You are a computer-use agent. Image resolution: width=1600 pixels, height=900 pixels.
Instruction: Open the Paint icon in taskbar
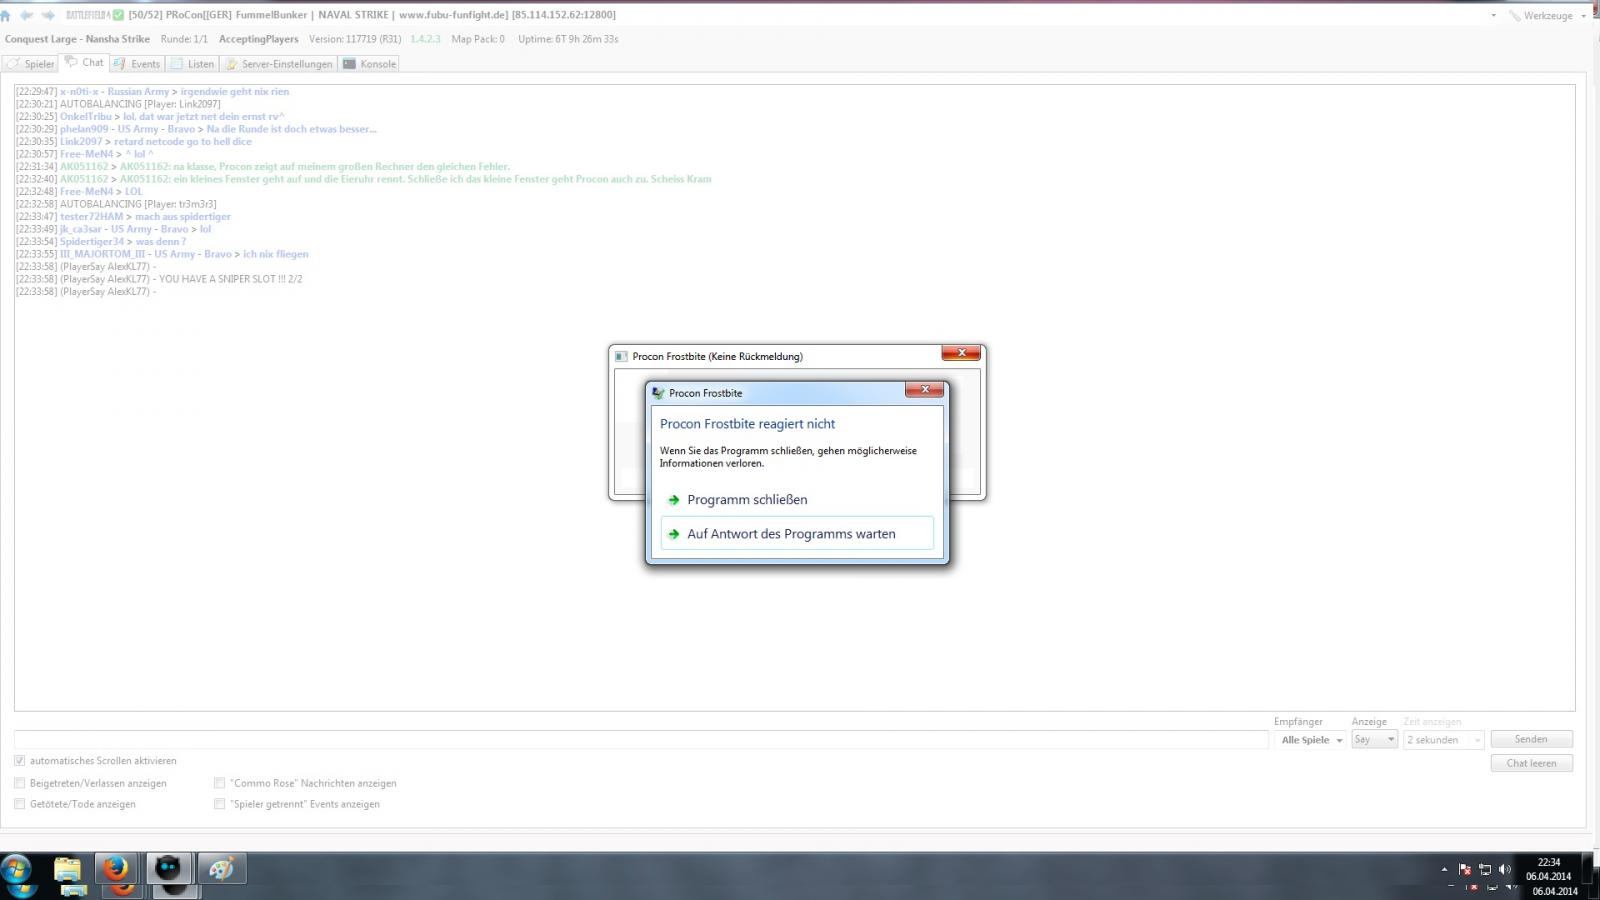(x=221, y=869)
